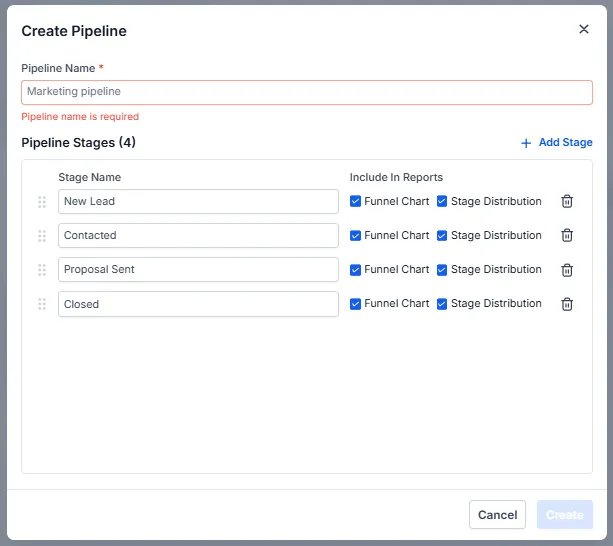Click the 'Pipeline name is required' error text
Screen dimensions: 613x546
pyautogui.click(x=80, y=116)
